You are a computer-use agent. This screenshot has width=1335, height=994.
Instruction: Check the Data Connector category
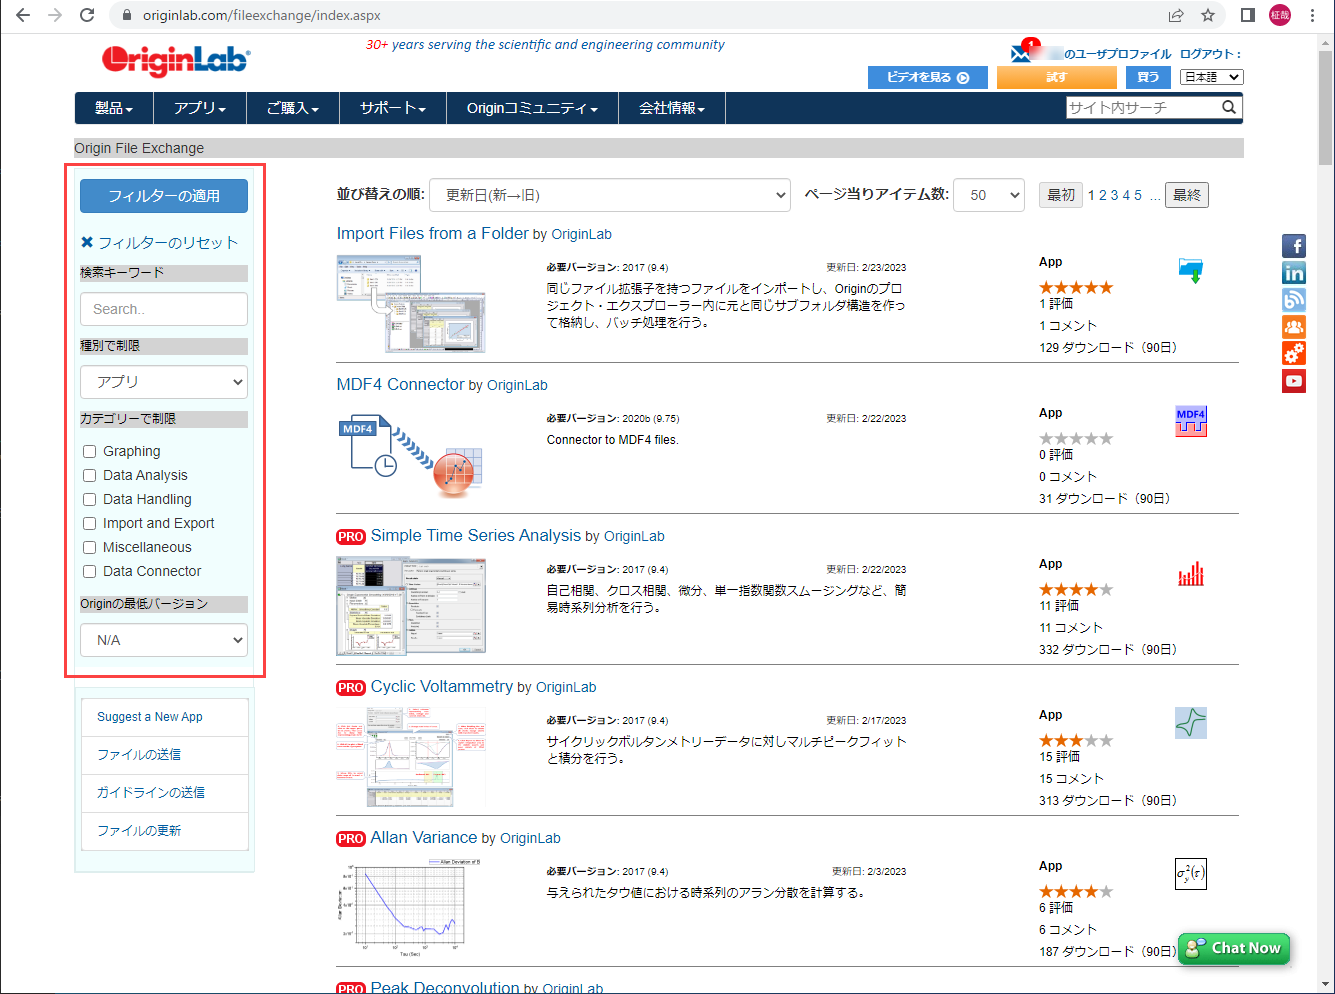89,572
